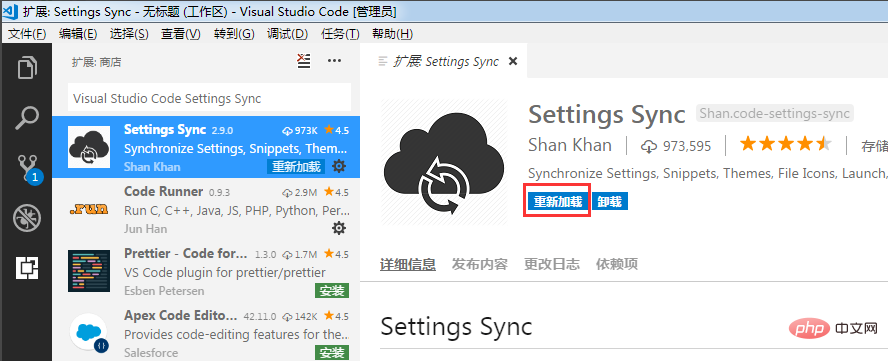
Task: Select the Apex Code Editor row
Action: click(206, 332)
